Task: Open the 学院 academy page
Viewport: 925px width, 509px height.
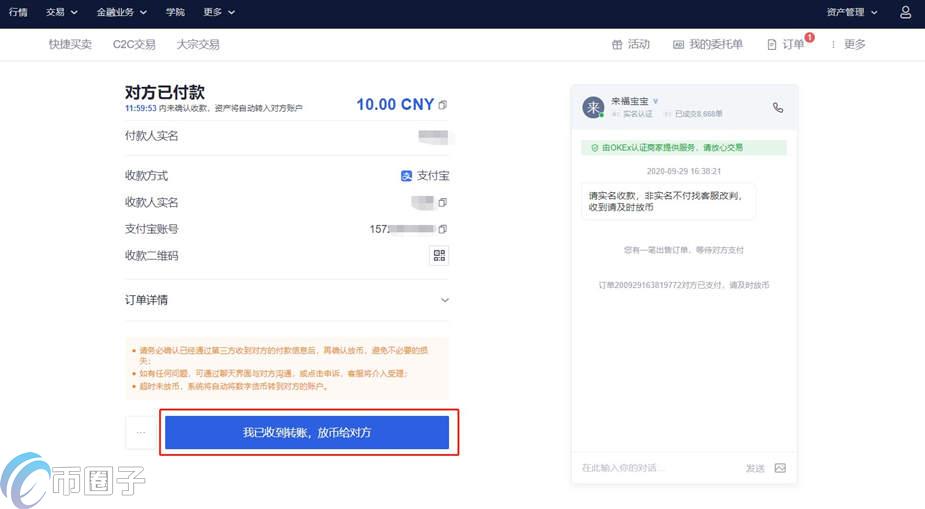Action: (x=175, y=12)
